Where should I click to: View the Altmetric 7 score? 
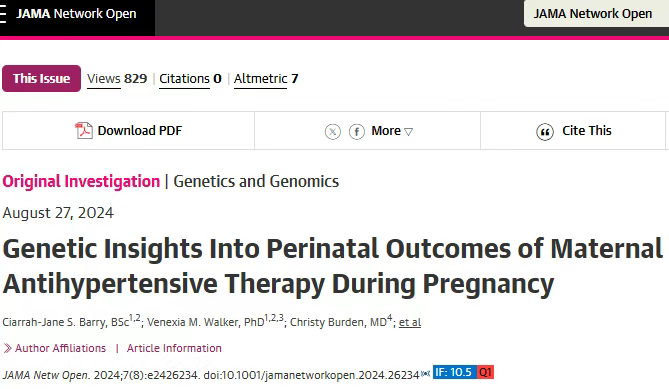click(x=266, y=79)
